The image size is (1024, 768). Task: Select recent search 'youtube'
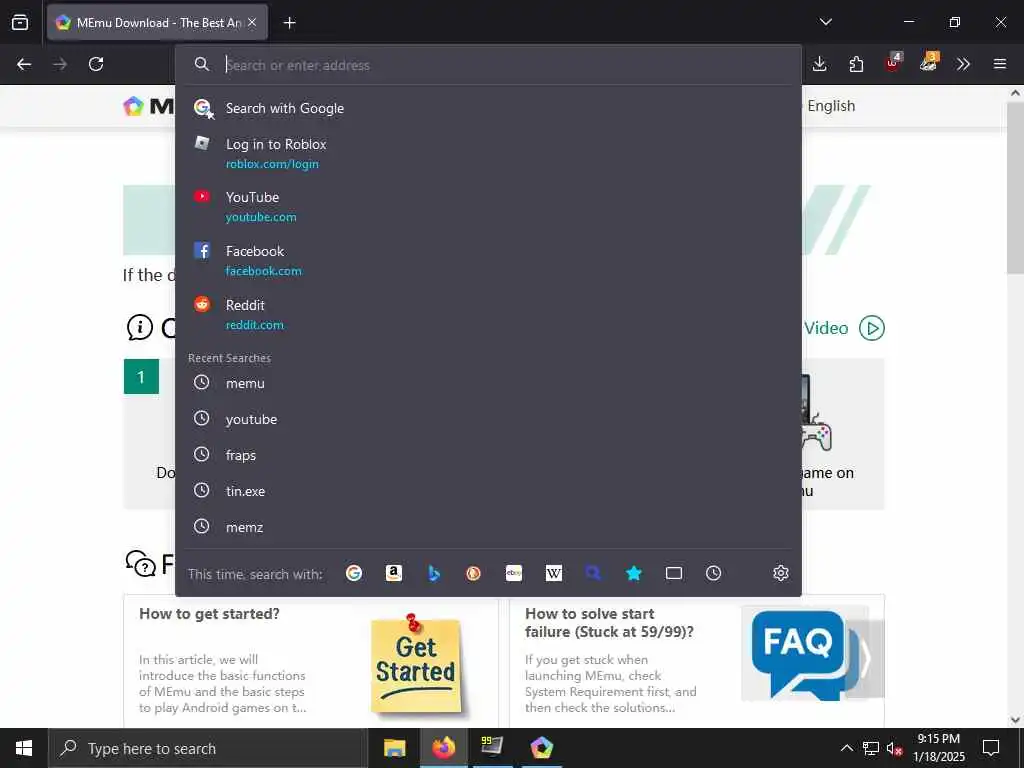pyautogui.click(x=488, y=419)
